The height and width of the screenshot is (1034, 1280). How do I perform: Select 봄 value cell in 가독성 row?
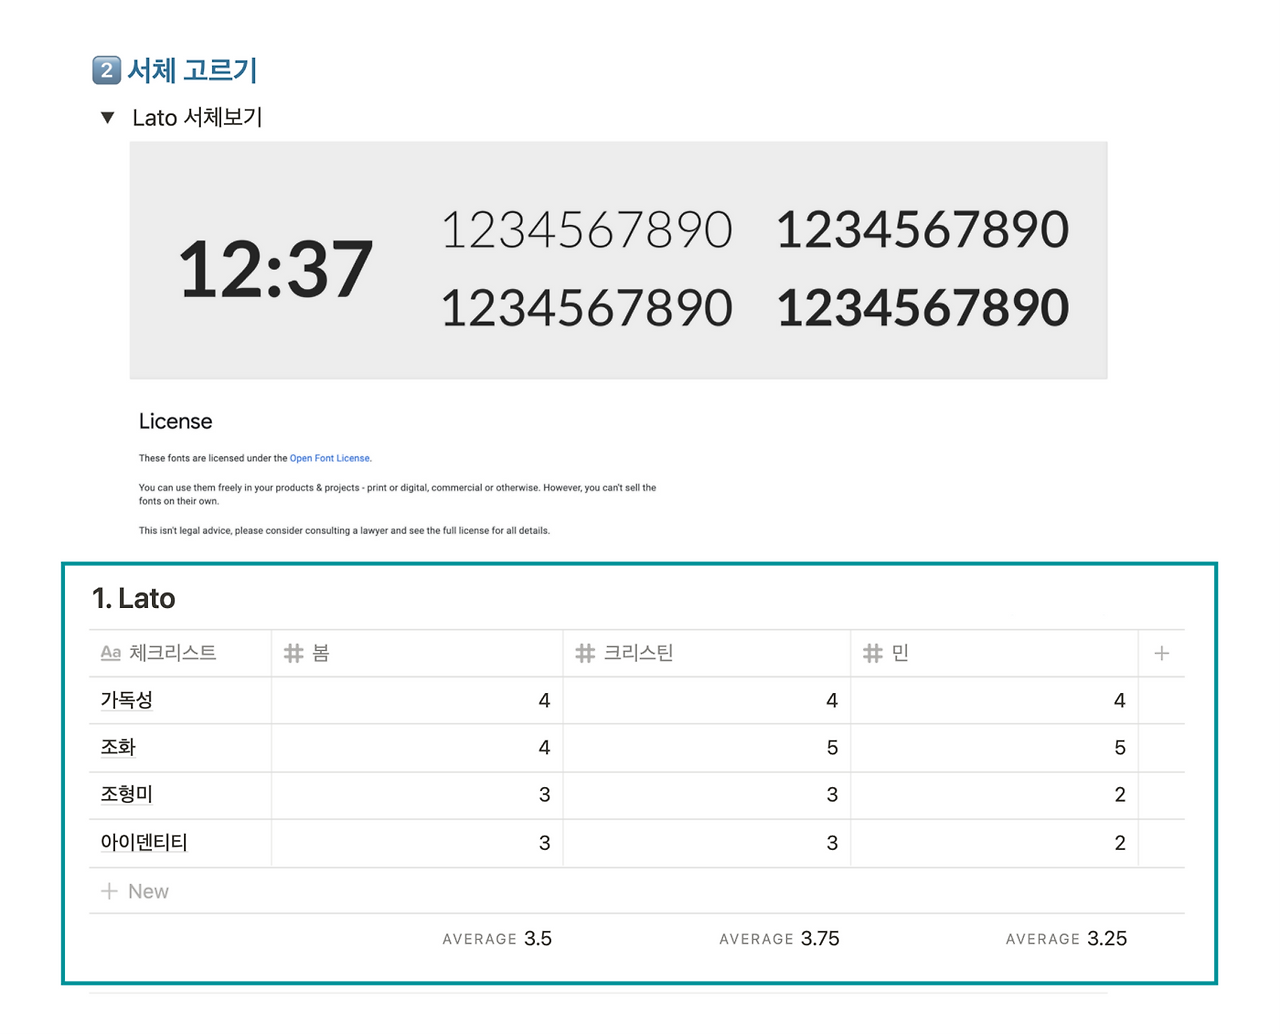coord(417,700)
